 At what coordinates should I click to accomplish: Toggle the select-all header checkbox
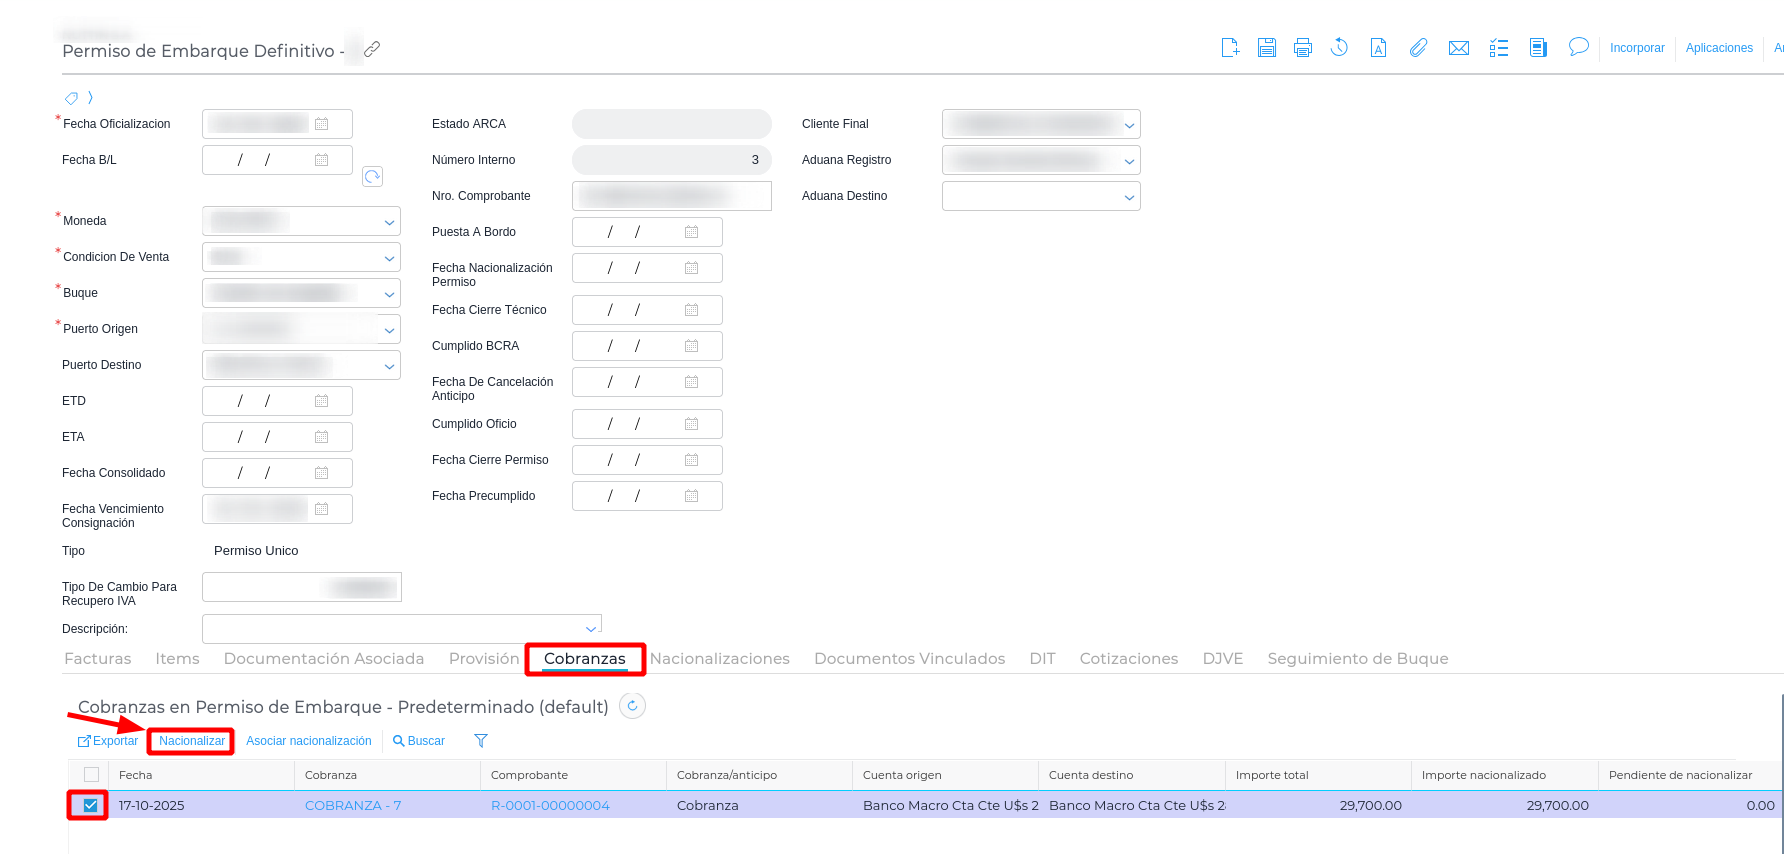(x=91, y=775)
